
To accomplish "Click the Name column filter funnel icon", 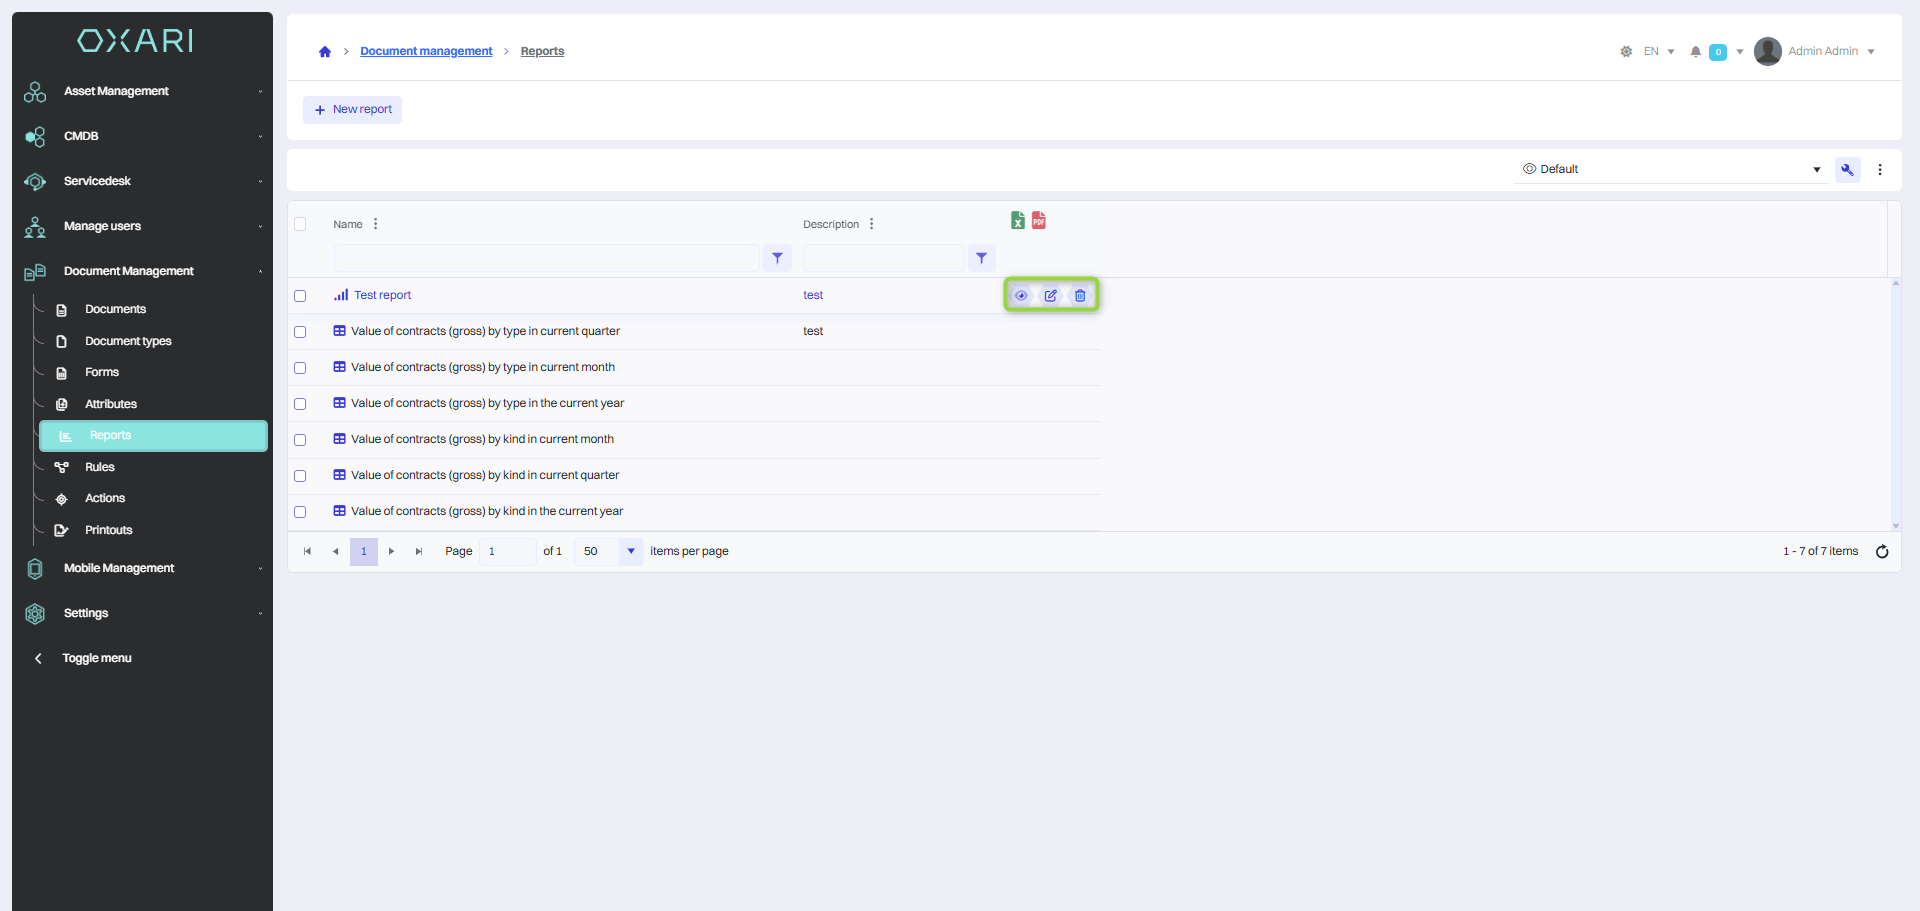I will point(777,258).
